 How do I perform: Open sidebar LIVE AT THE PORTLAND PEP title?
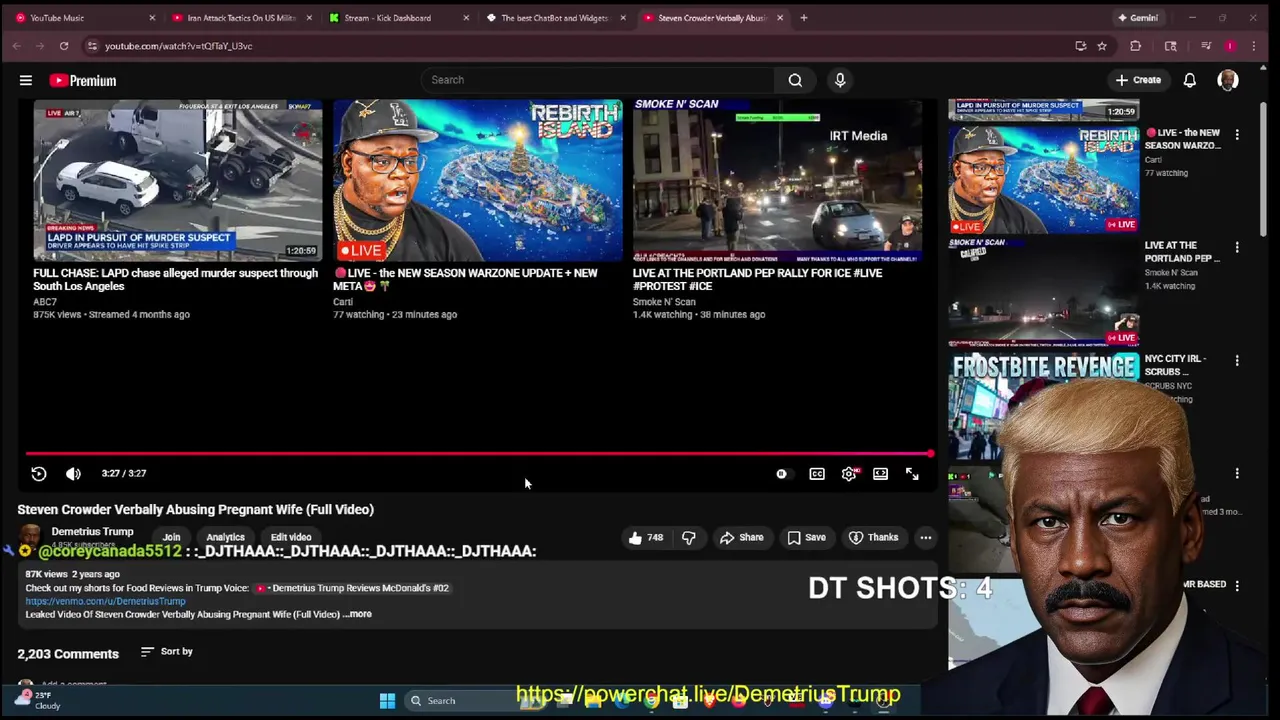(x=1183, y=252)
